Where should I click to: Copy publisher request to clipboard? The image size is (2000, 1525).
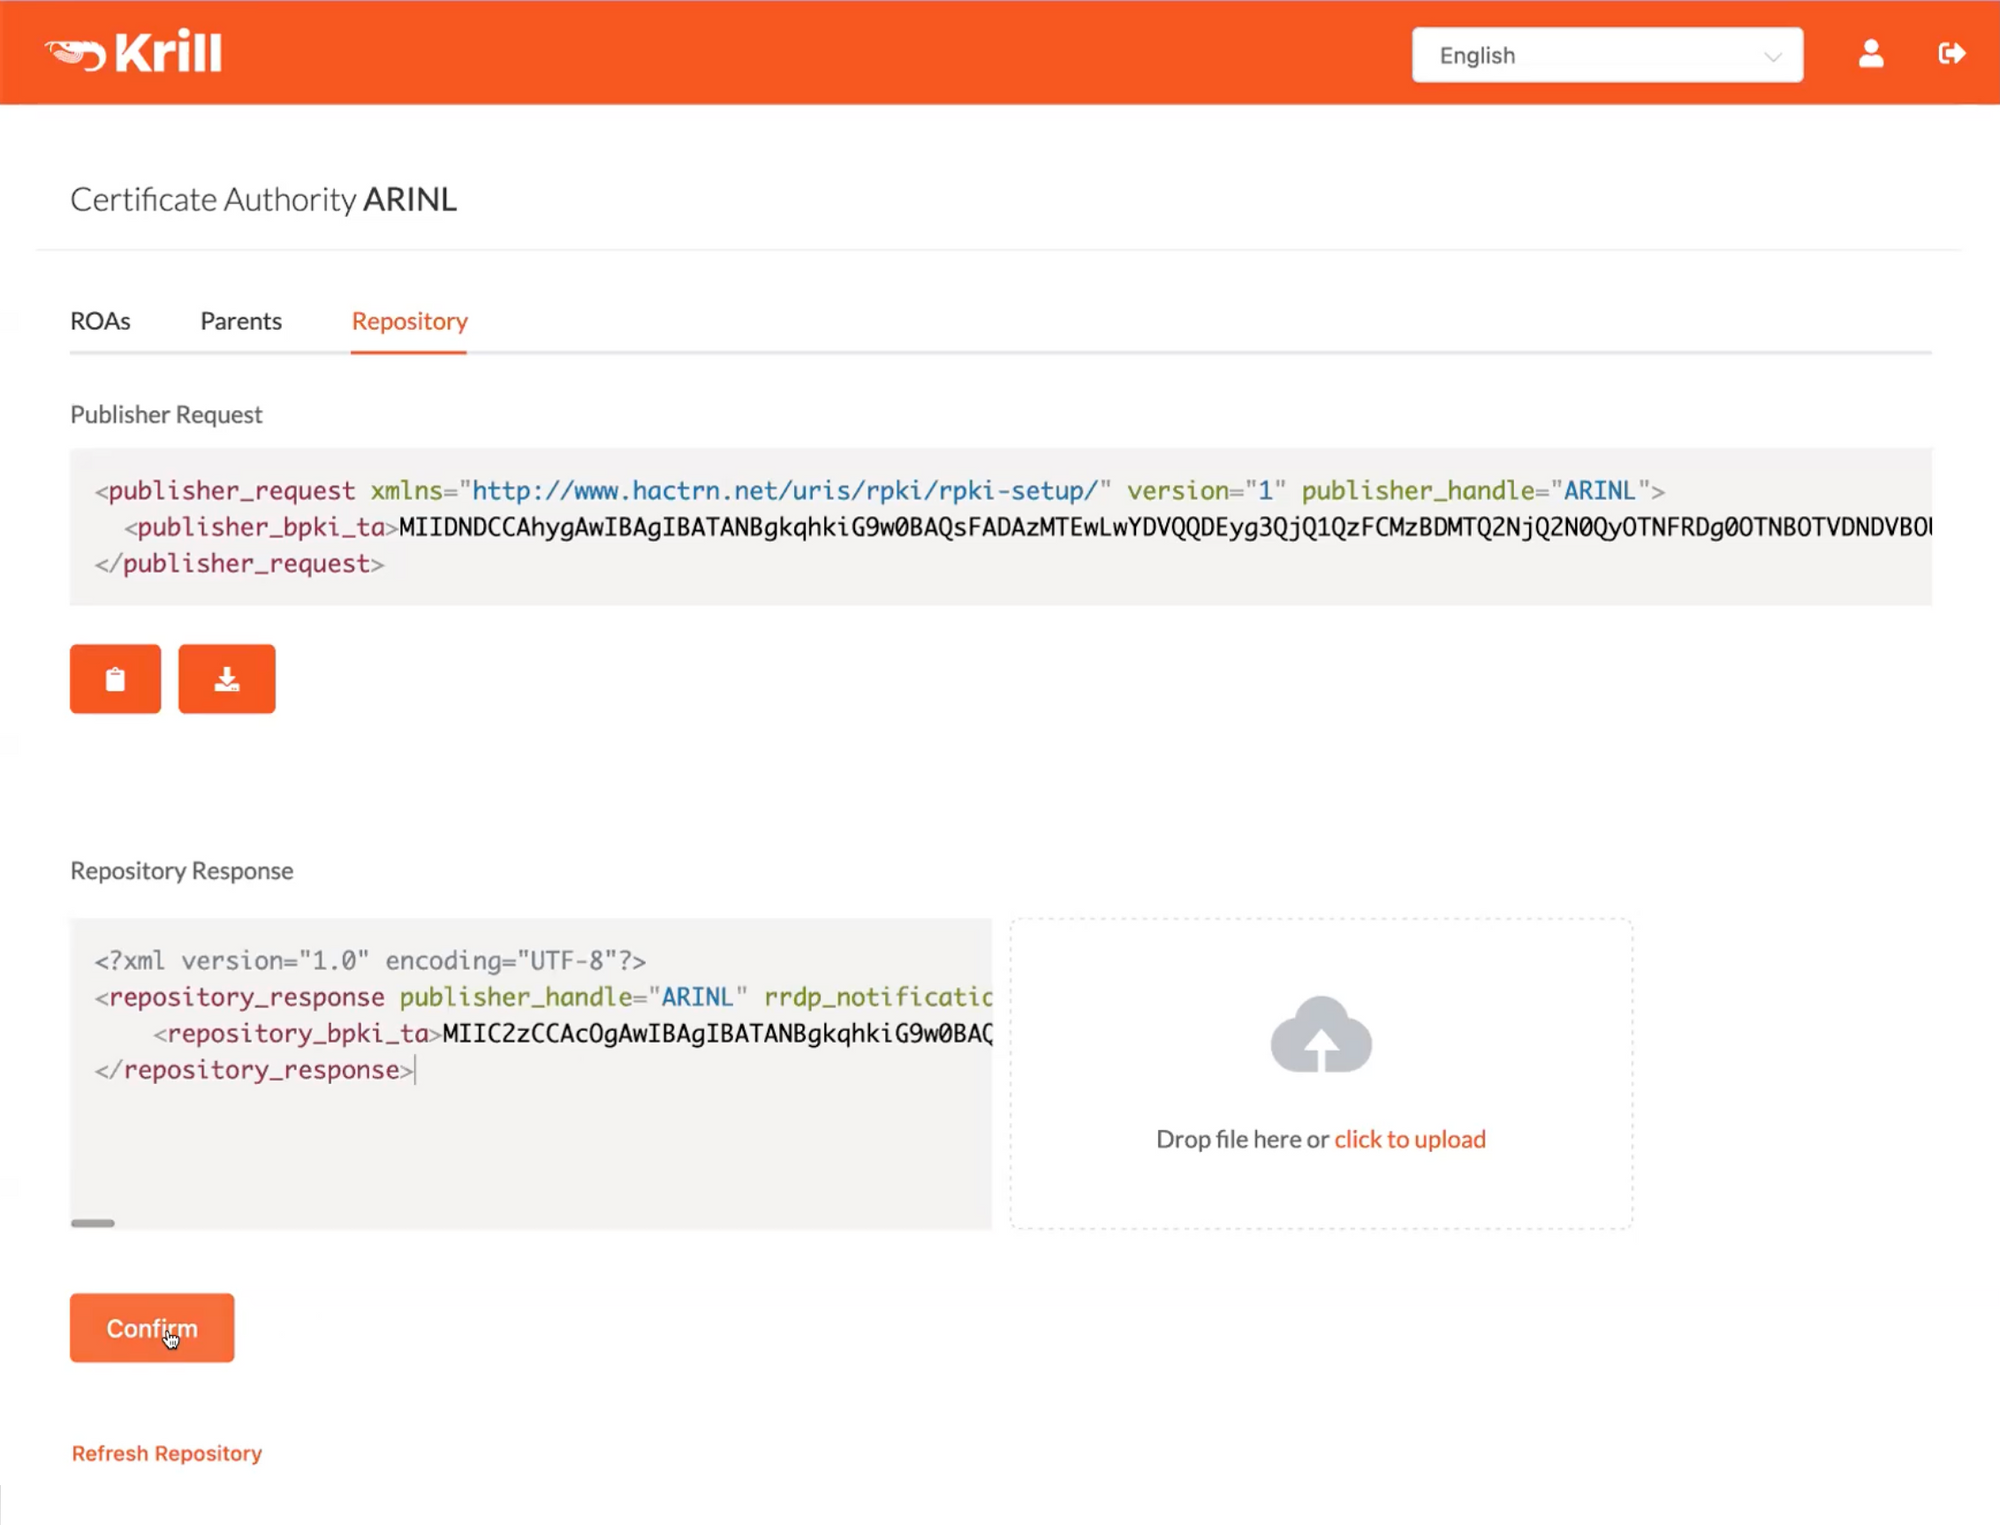pos(115,679)
